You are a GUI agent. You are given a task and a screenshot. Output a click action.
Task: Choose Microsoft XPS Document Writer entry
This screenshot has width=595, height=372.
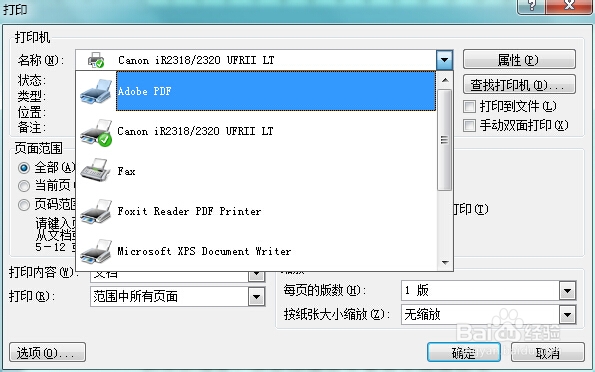[276, 251]
